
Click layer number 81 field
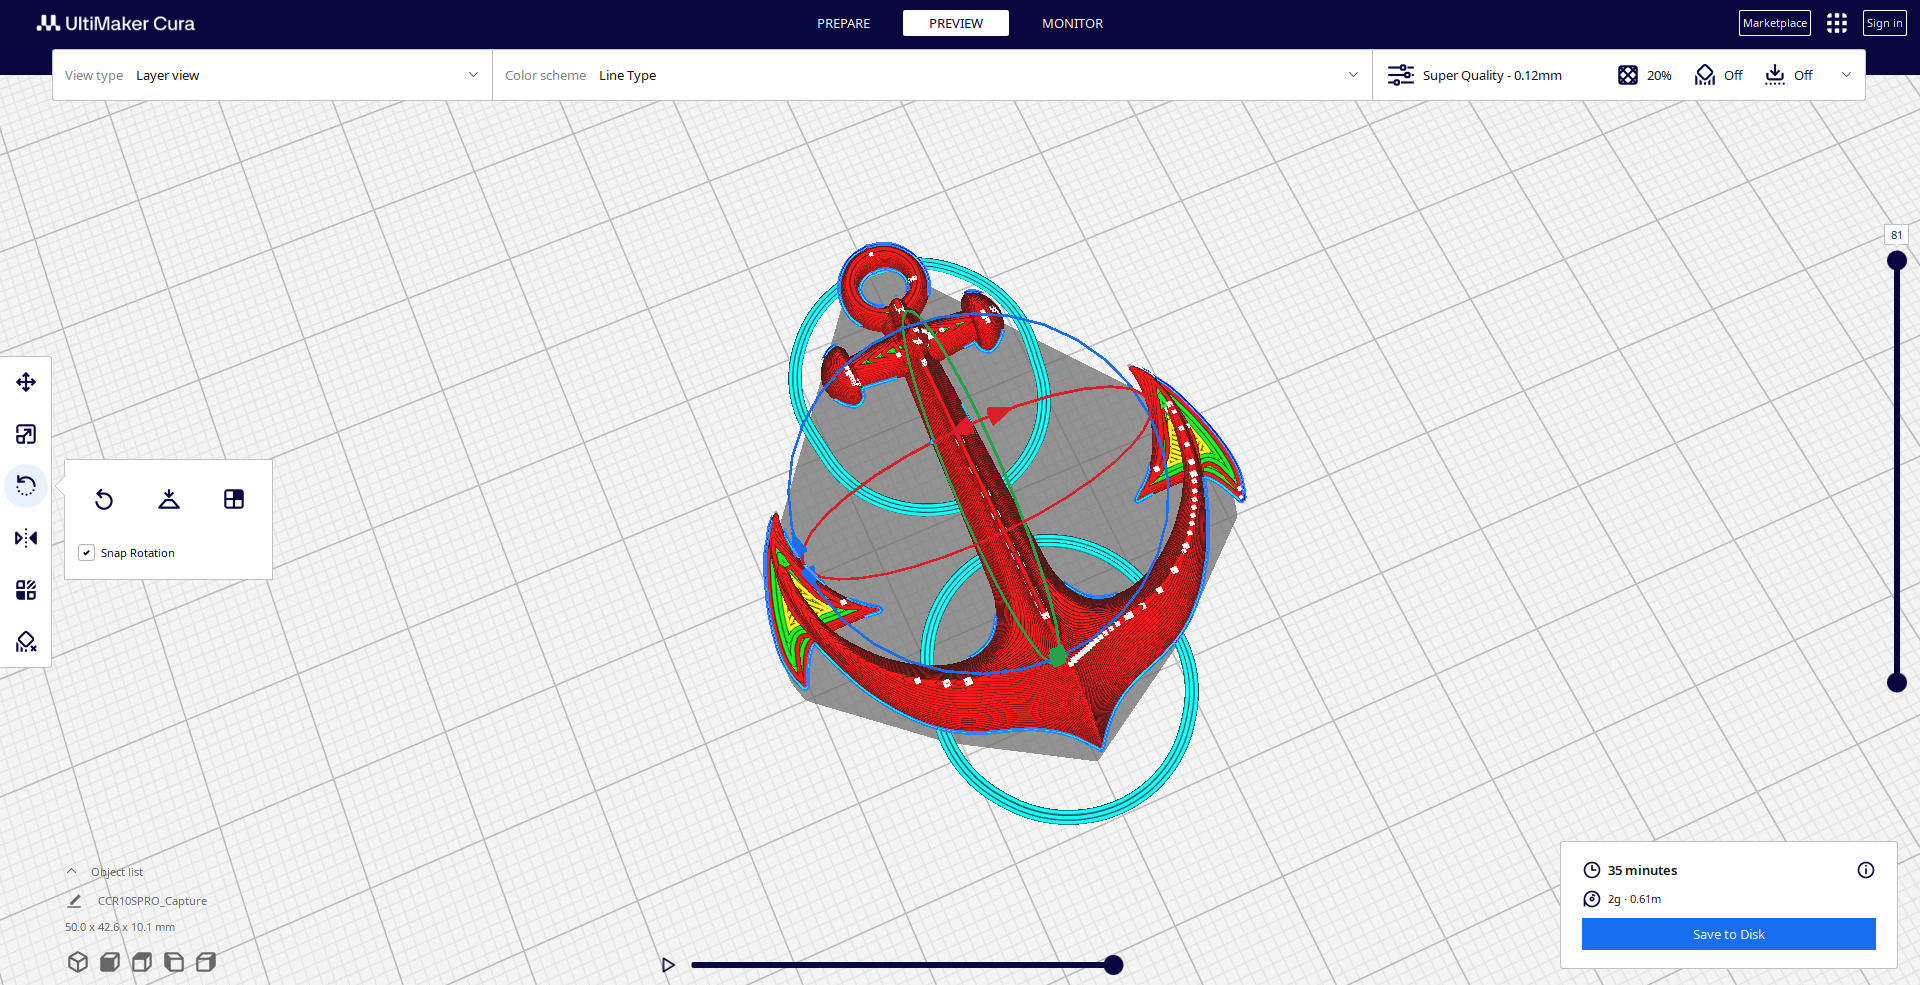pos(1896,235)
